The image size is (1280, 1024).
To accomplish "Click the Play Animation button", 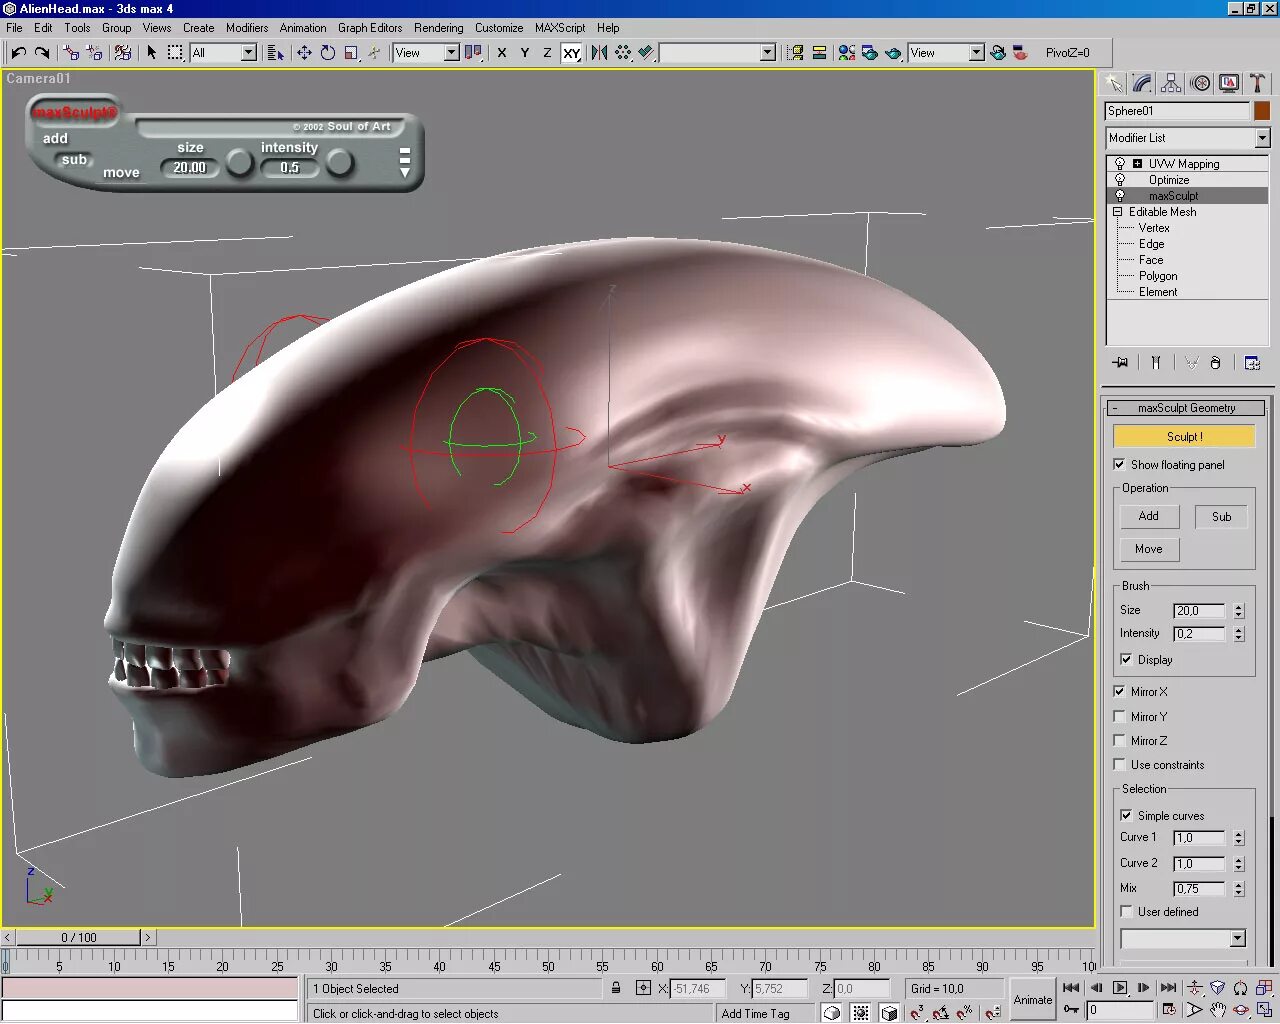I will tap(1120, 988).
